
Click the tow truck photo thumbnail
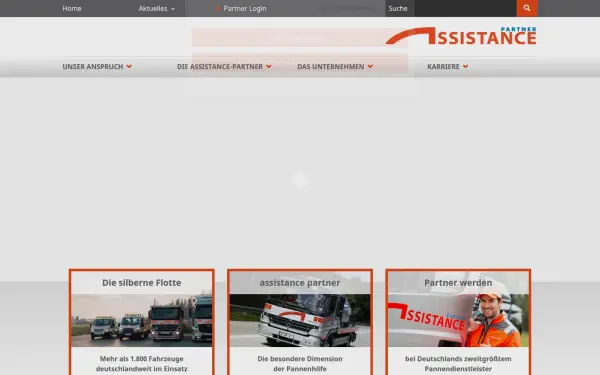coord(300,320)
